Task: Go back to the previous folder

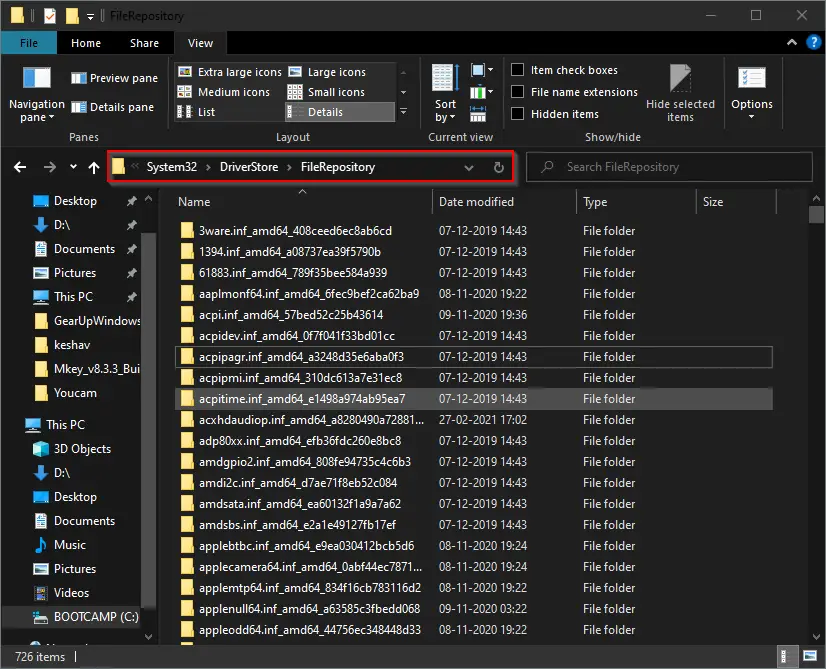Action: coord(20,167)
